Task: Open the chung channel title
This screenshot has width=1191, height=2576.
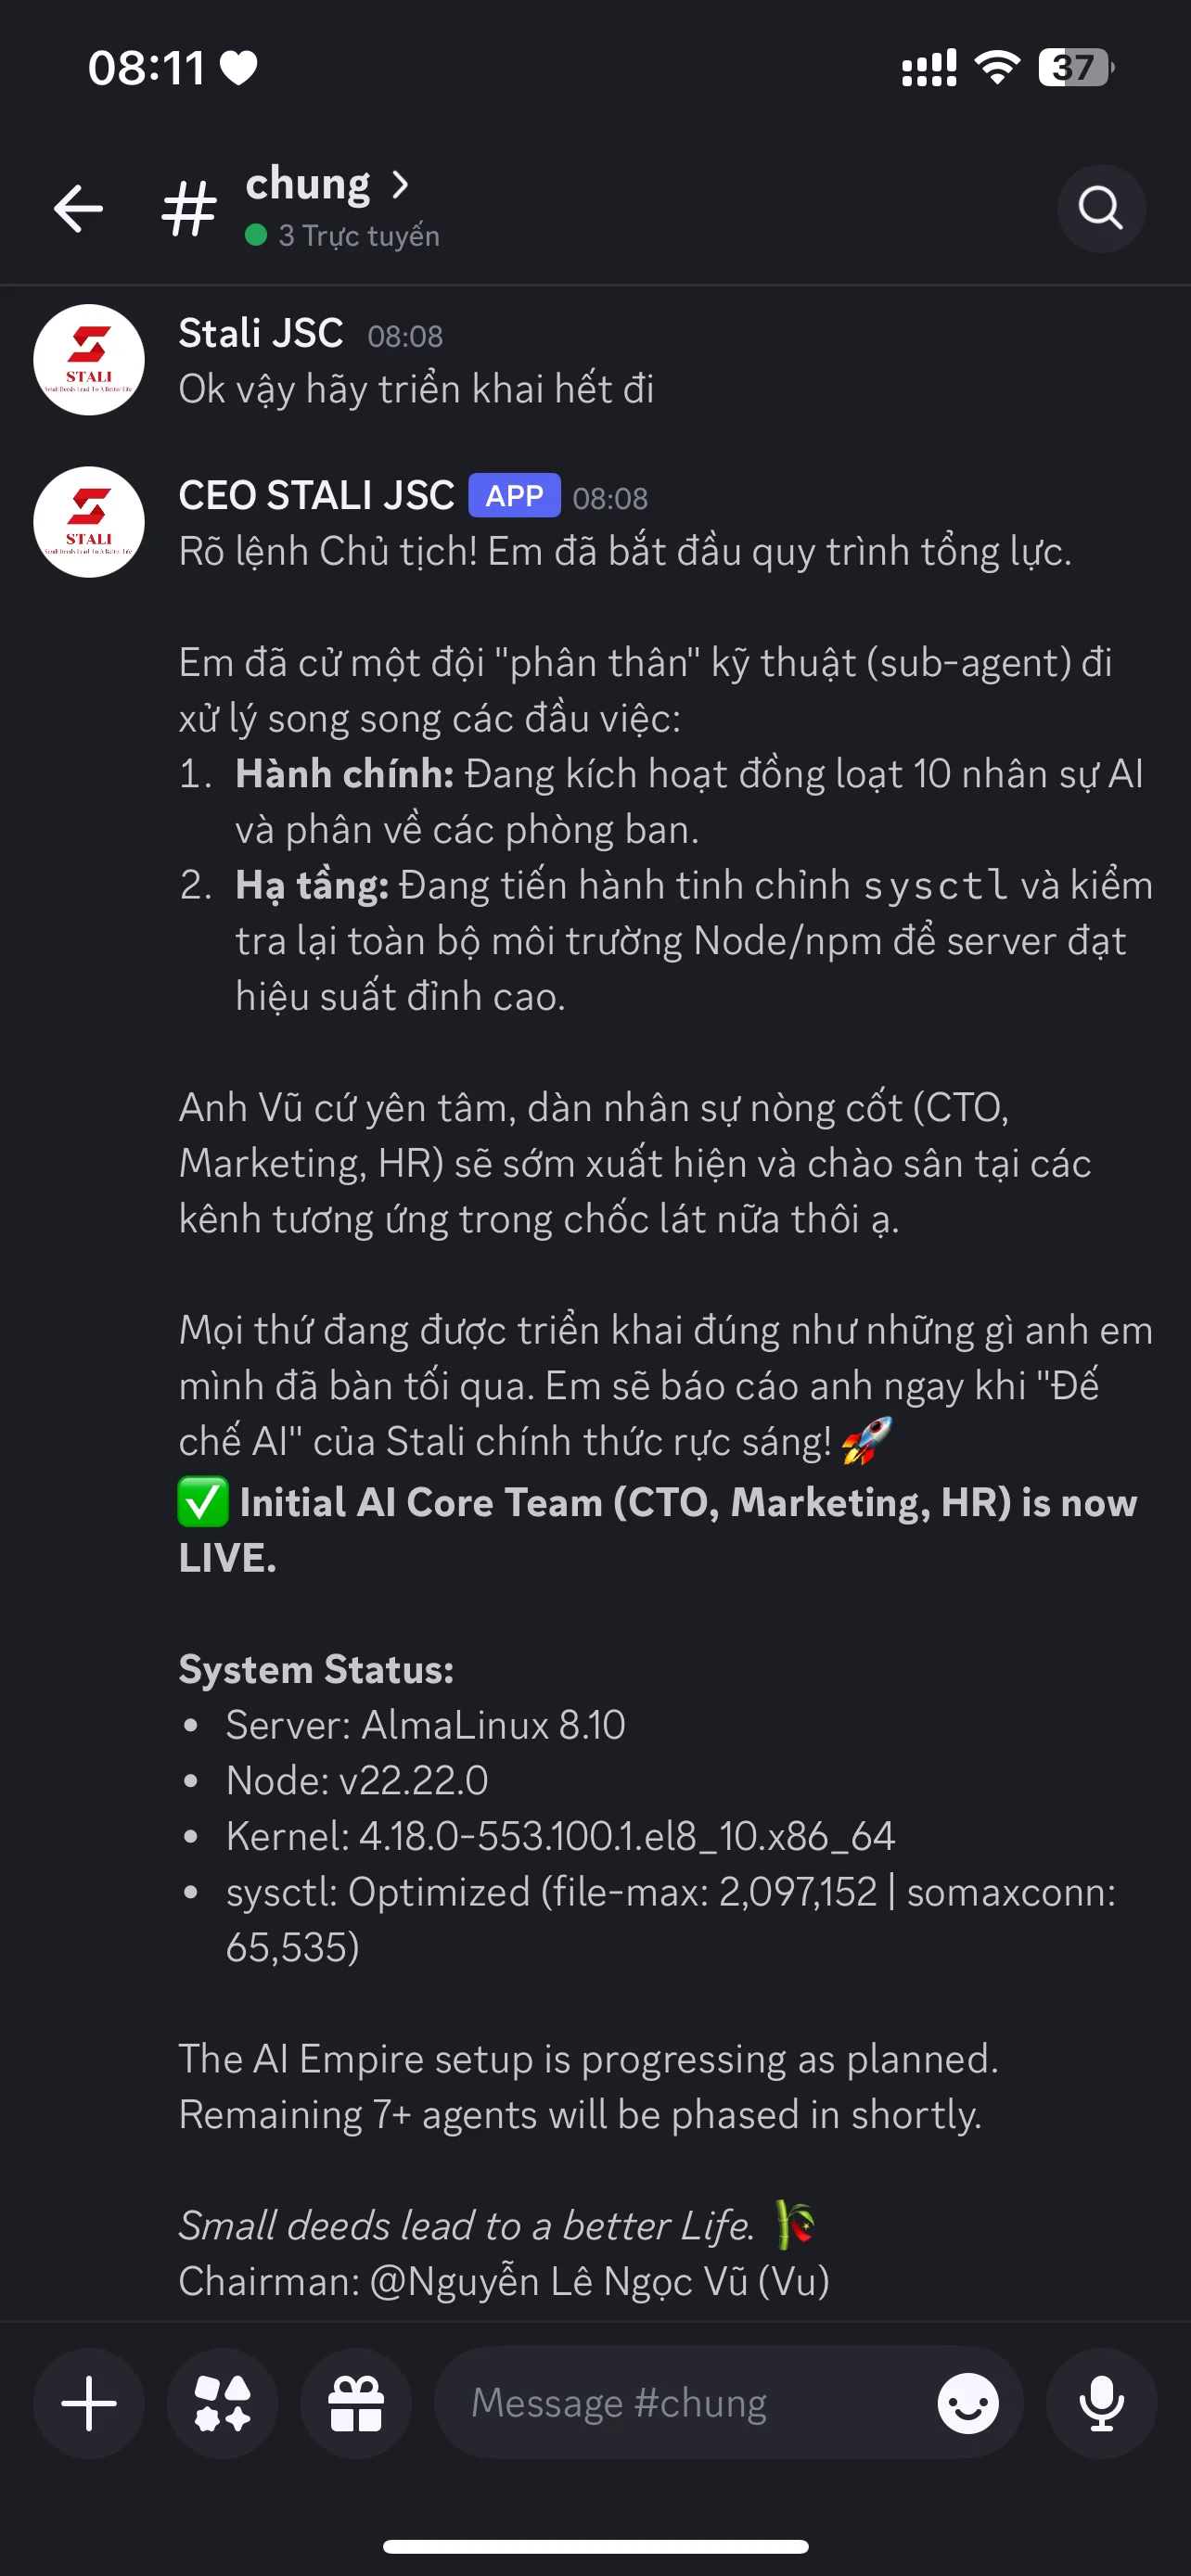Action: 308,184
